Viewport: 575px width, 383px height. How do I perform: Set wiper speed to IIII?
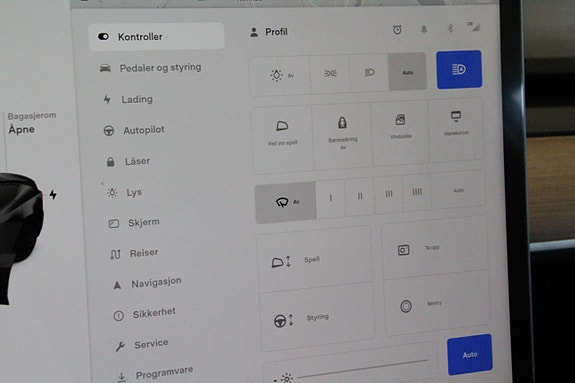(x=417, y=192)
